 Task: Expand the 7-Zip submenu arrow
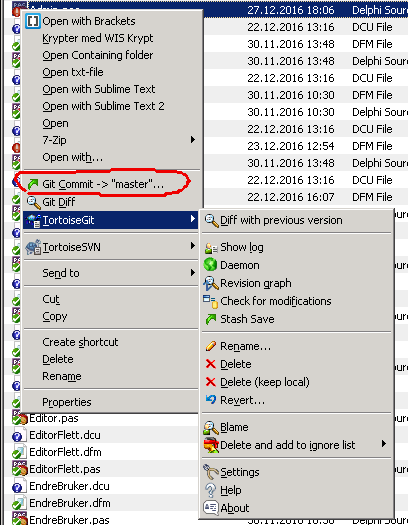(x=193, y=140)
